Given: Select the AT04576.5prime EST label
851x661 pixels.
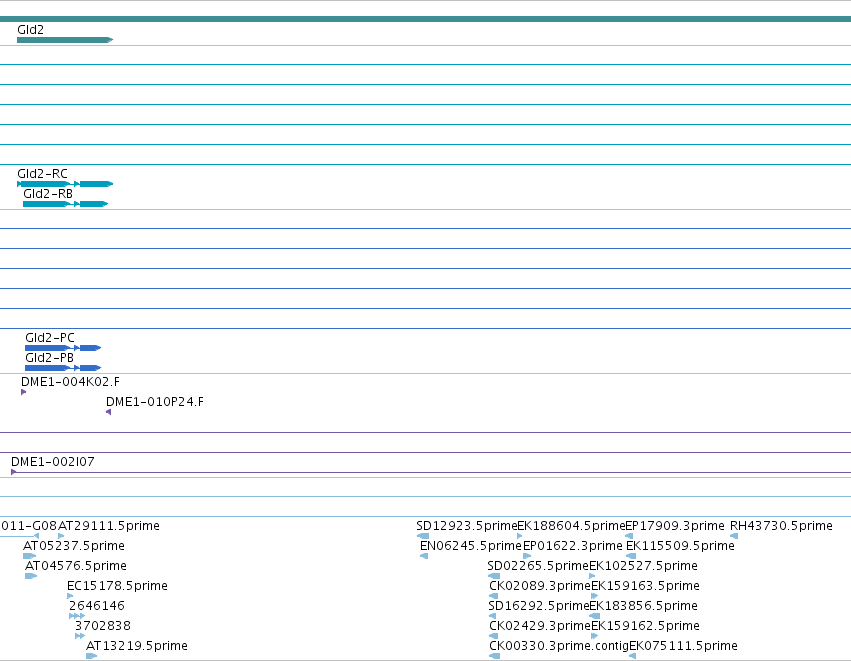Looking at the screenshot, I should pos(76,566).
